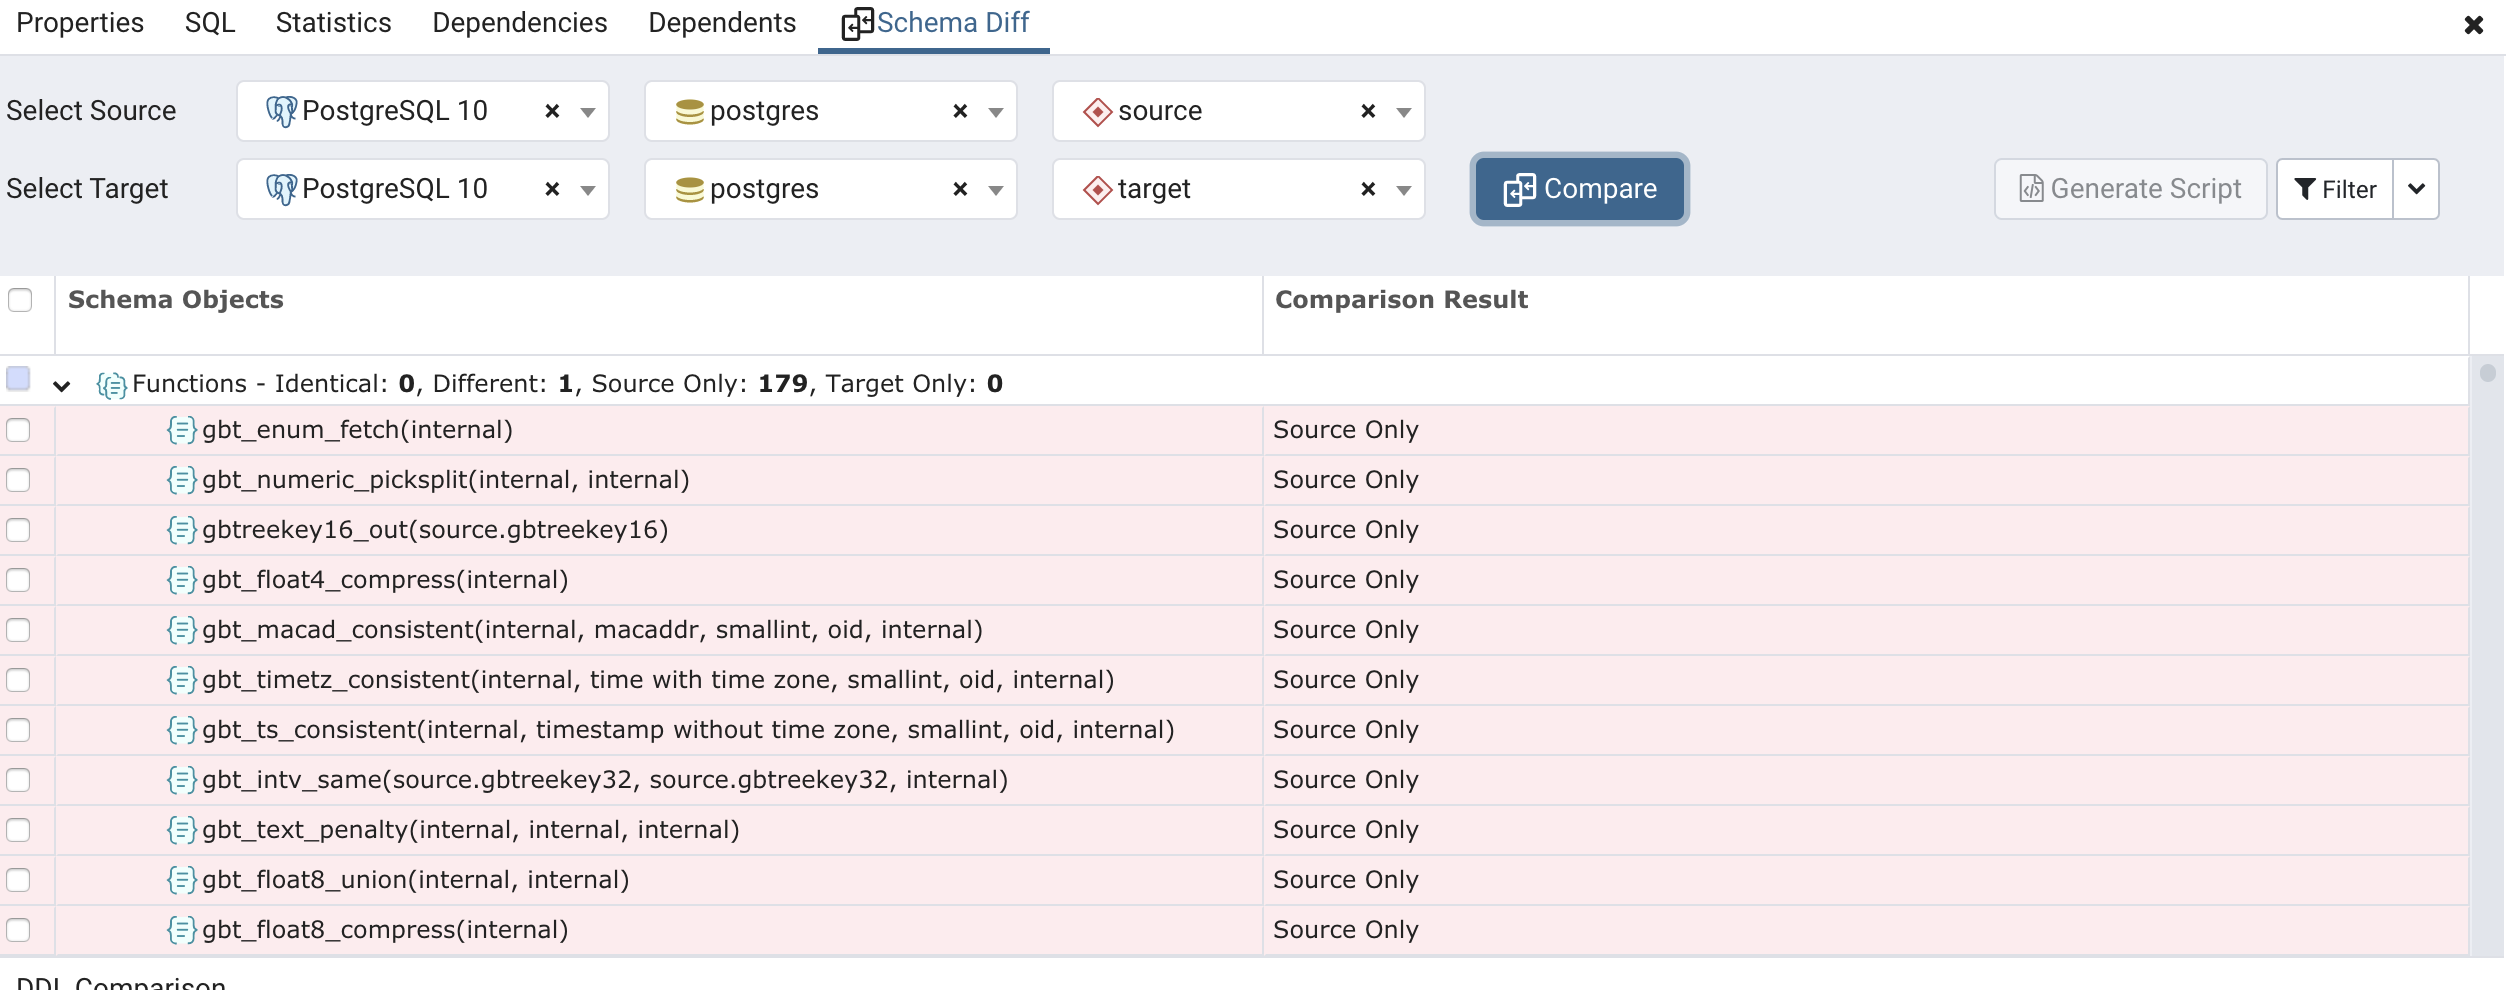
Task: Open the source server dropdown arrow
Action: point(588,111)
